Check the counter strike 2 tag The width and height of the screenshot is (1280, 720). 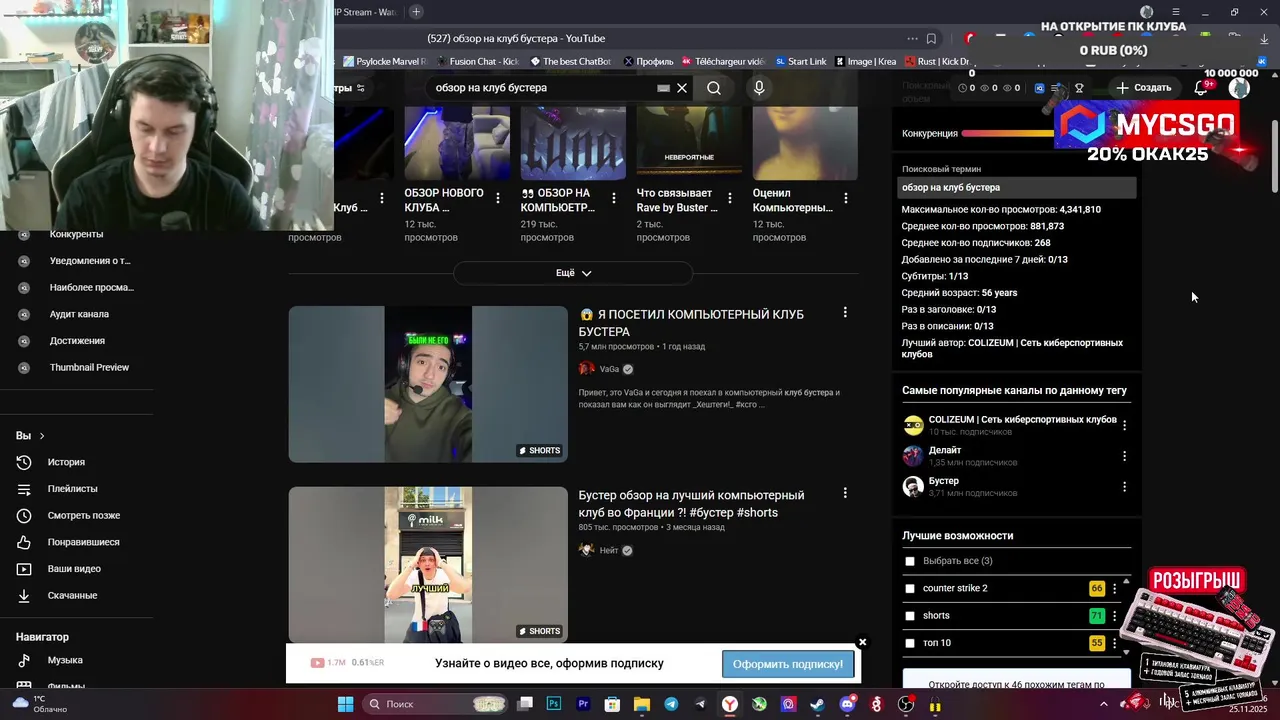click(x=910, y=588)
